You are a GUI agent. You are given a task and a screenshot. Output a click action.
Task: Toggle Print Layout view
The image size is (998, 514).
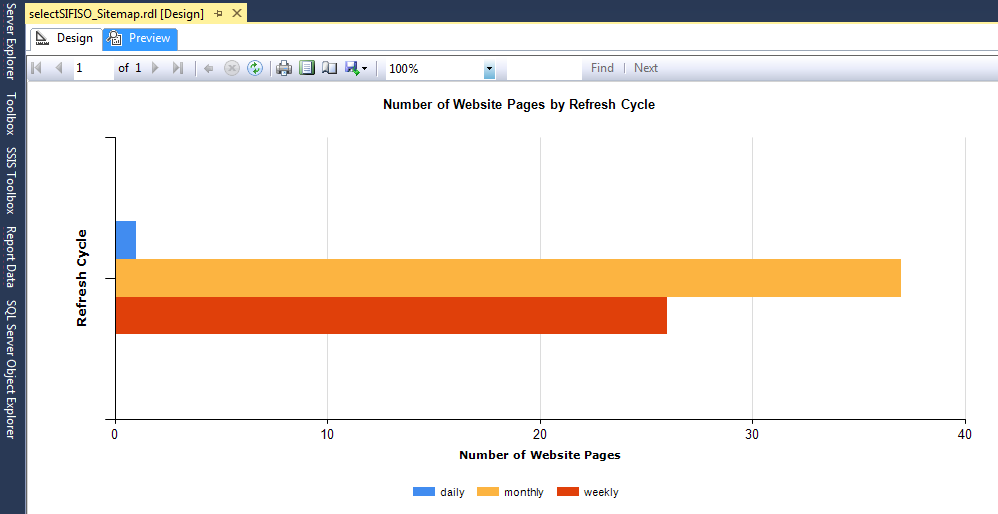click(307, 68)
